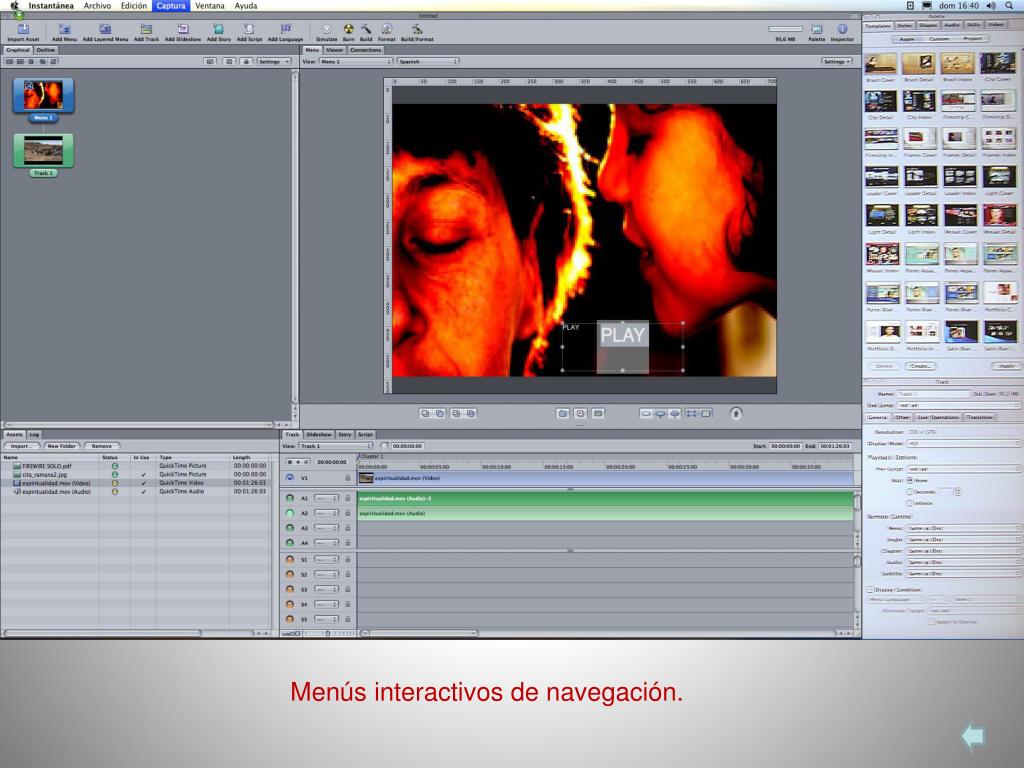Toggle the S1 subtitle stream enable button

[x=290, y=560]
